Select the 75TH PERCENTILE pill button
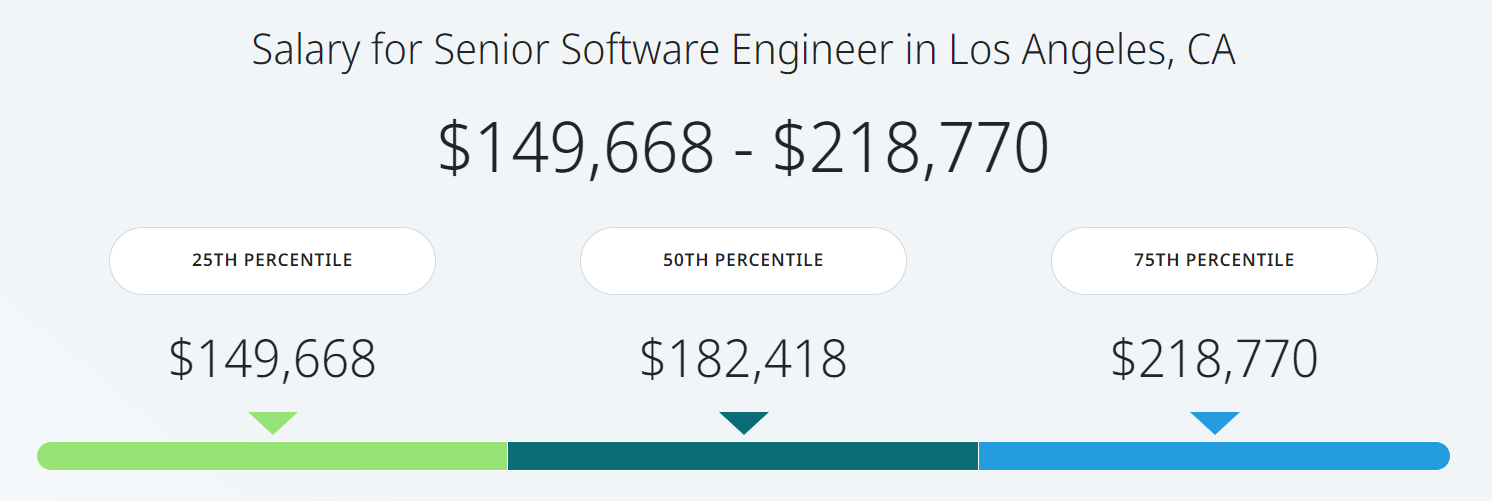 (x=1214, y=261)
